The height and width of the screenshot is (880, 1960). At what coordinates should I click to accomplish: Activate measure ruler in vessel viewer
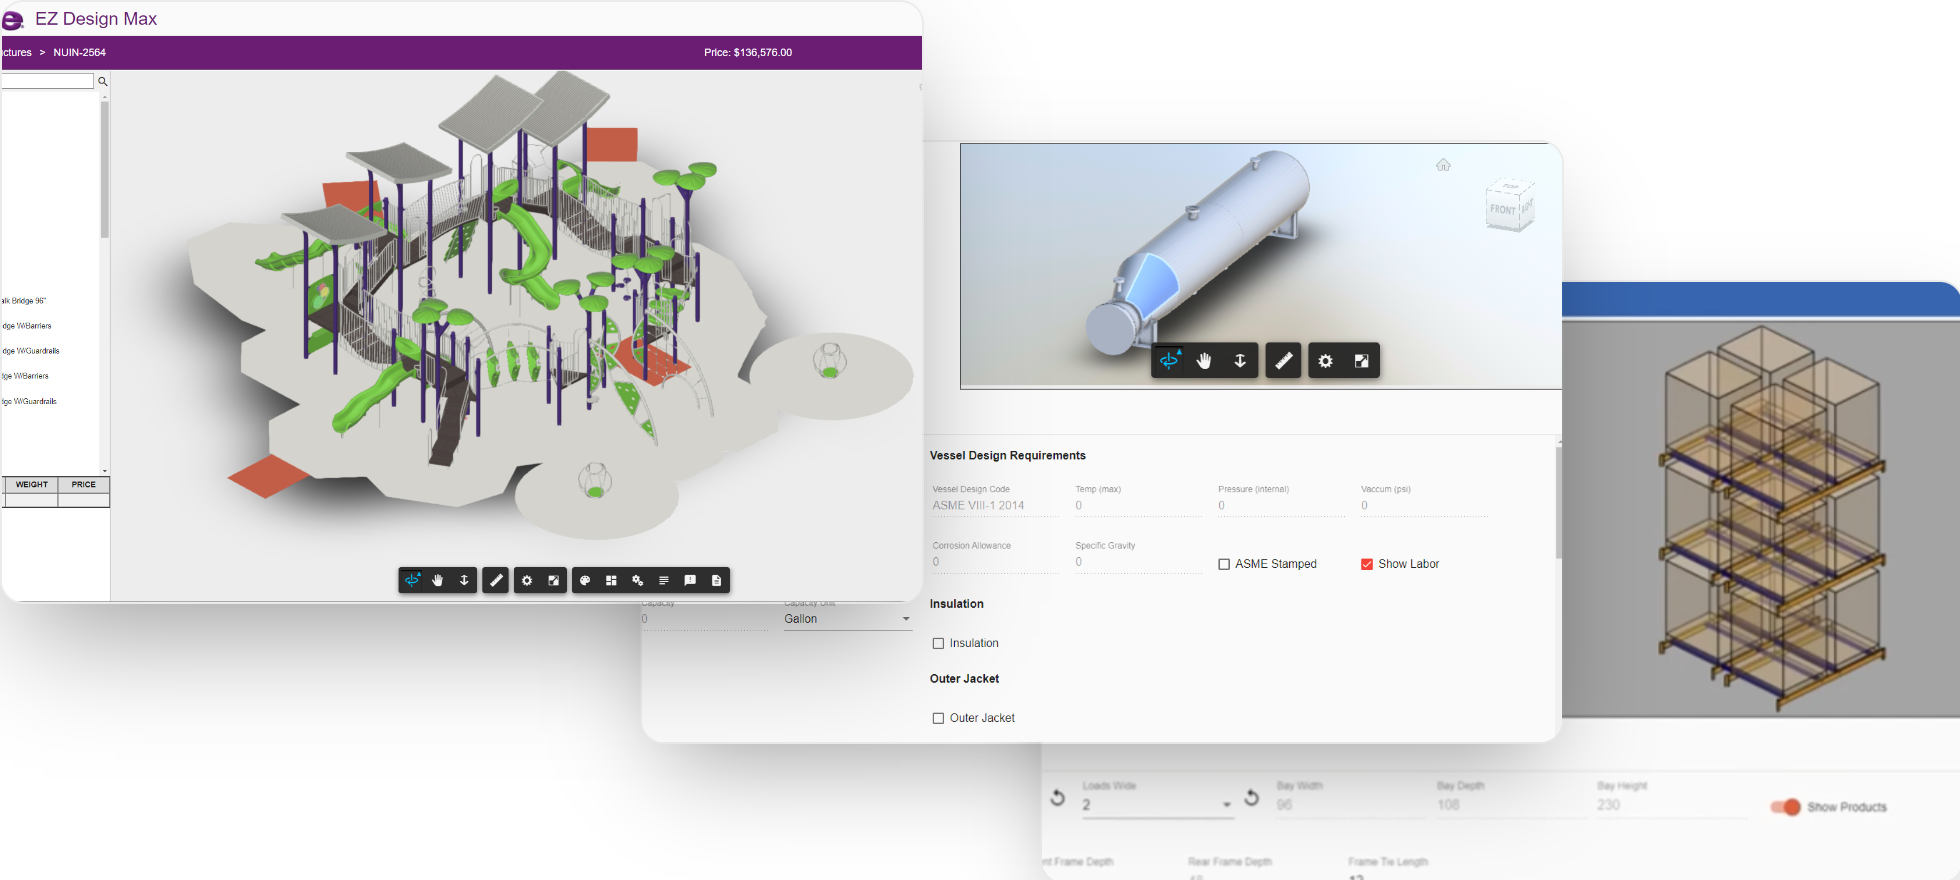point(1284,361)
